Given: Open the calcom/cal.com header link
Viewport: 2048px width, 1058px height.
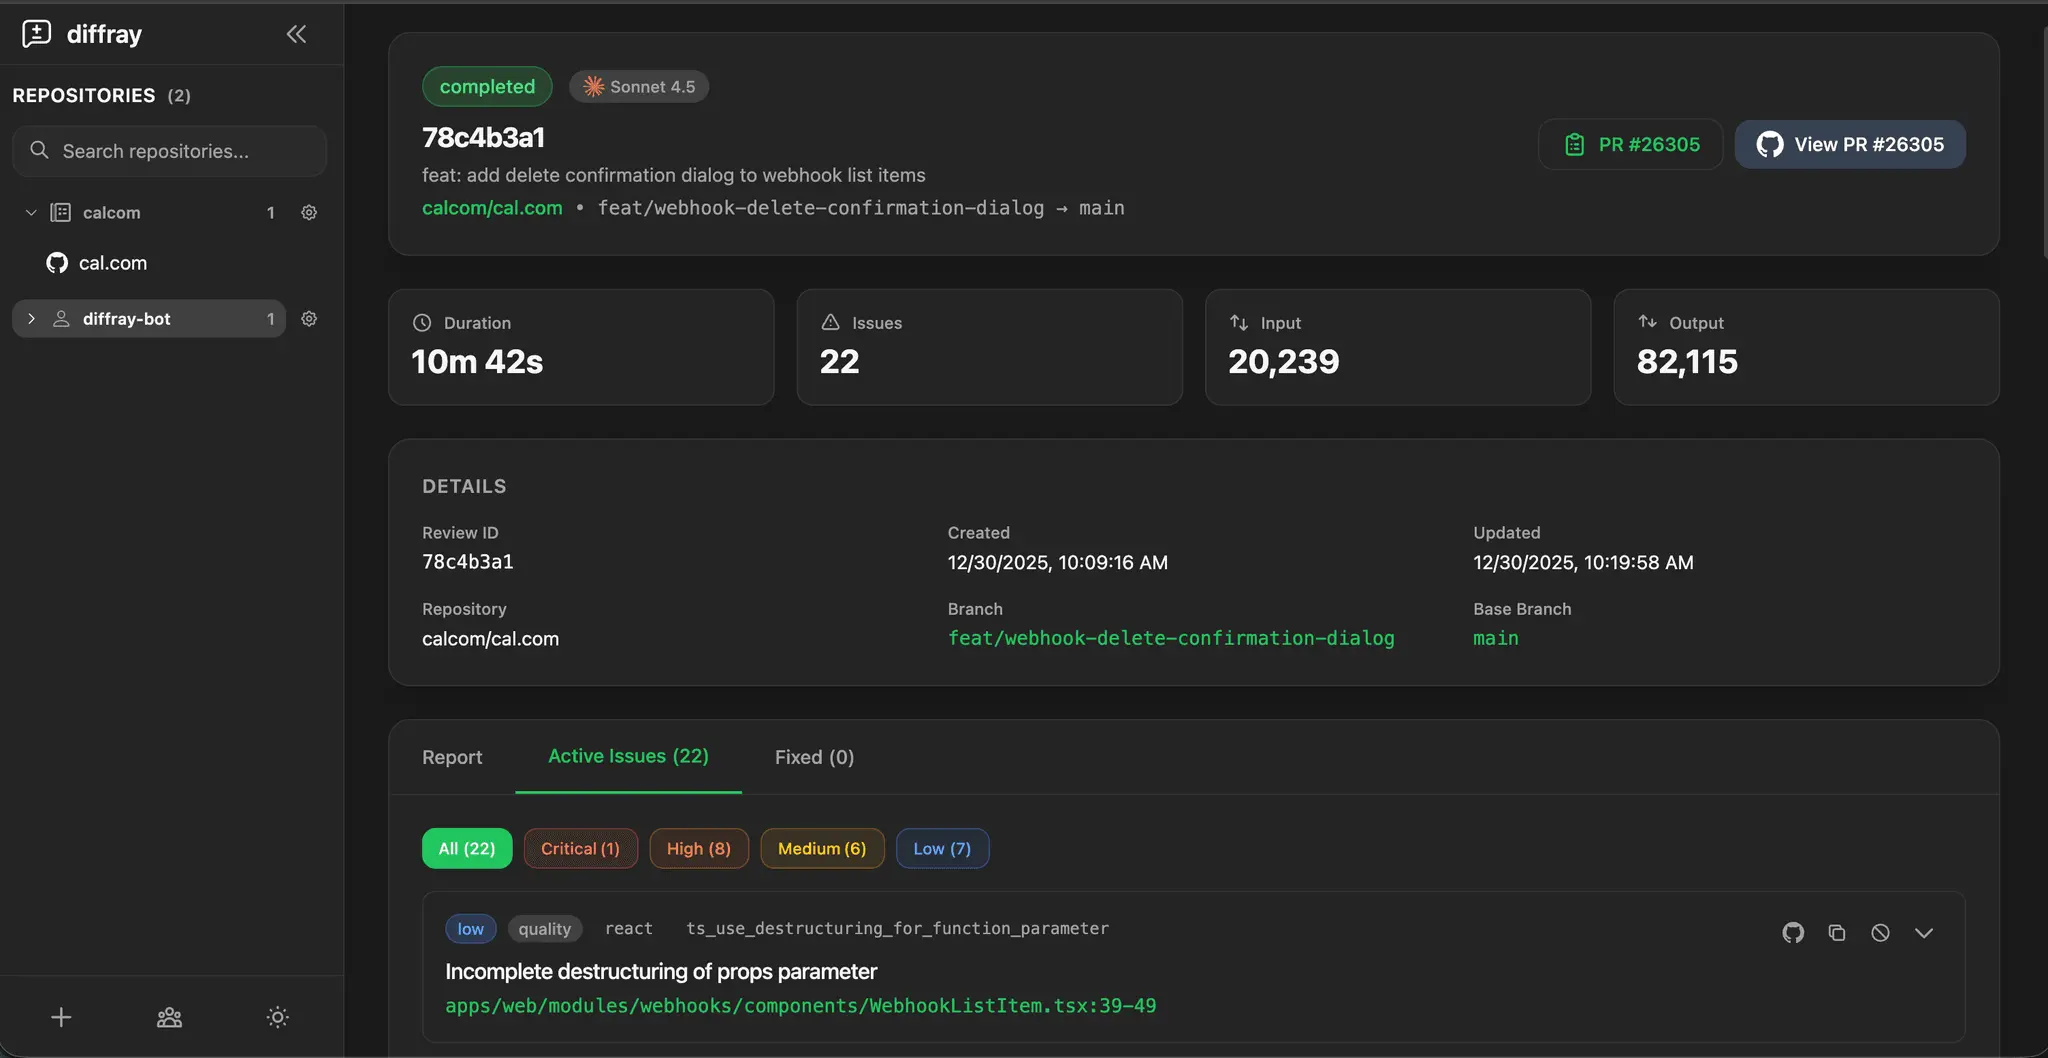Looking at the screenshot, I should (492, 208).
